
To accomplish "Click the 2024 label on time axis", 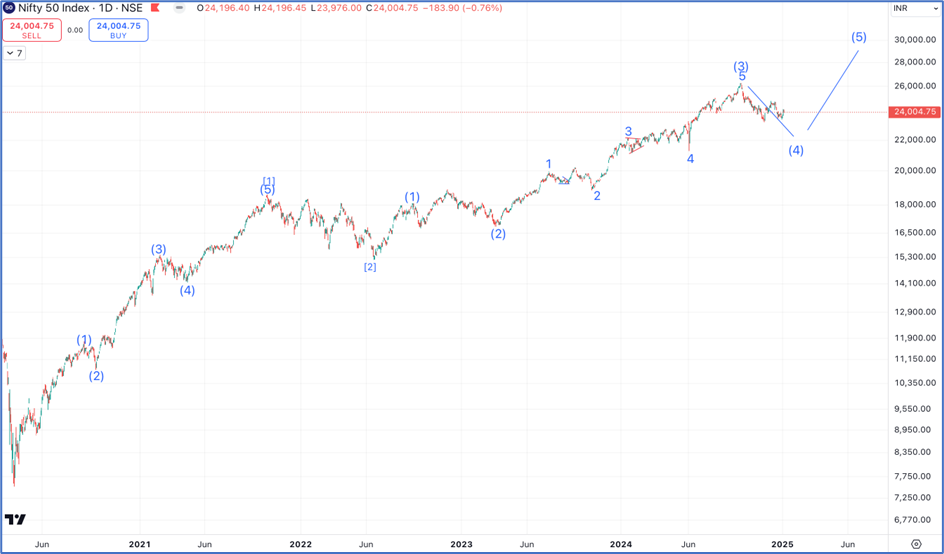I will tap(621, 544).
